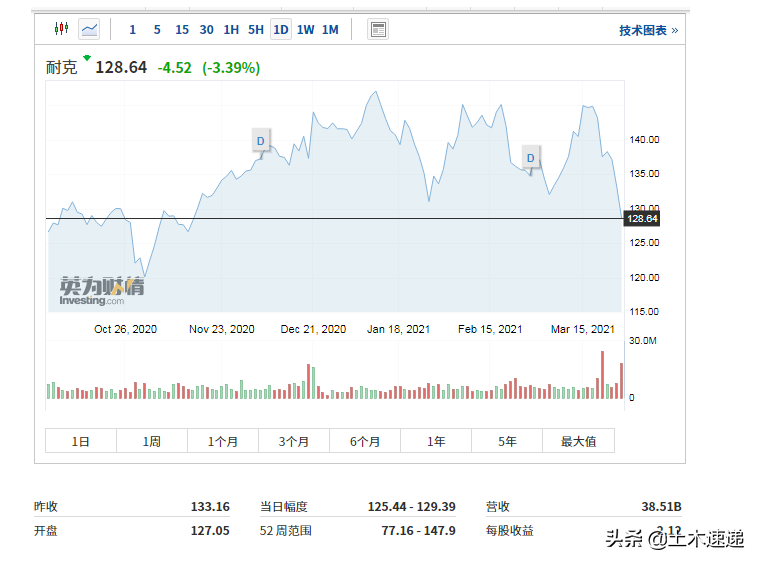The height and width of the screenshot is (564, 760).
Task: View the 最大值 maximum range
Action: click(x=578, y=441)
